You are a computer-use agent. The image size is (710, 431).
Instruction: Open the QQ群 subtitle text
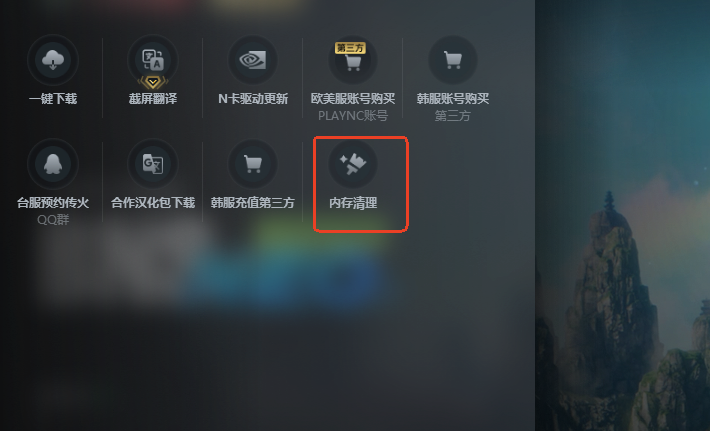[x=53, y=220]
